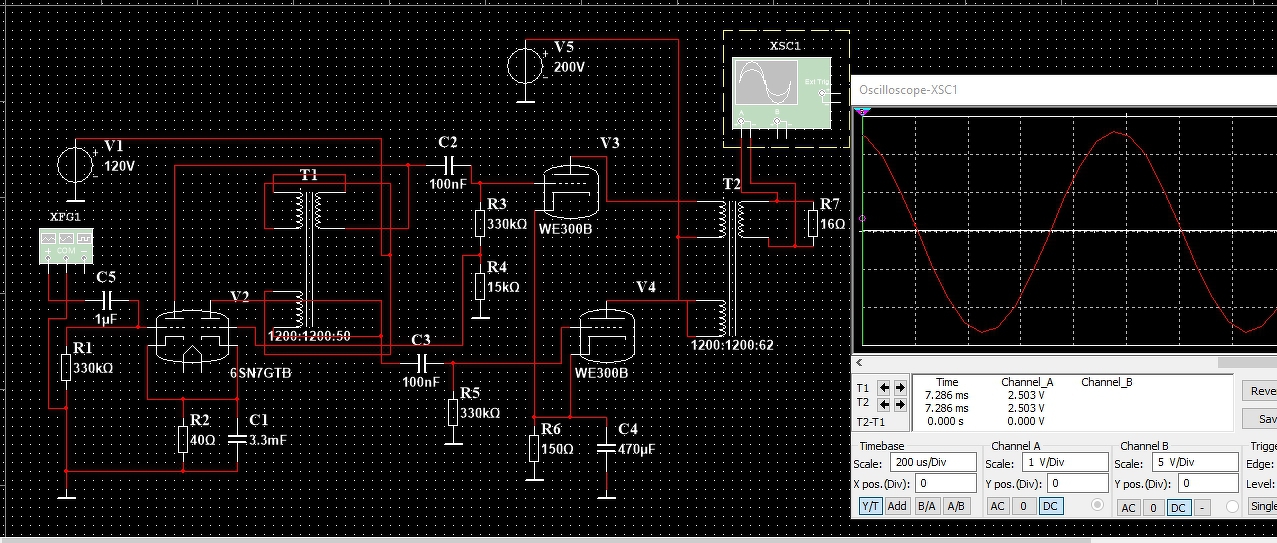Click the Channel B Scale field
The width and height of the screenshot is (1277, 543).
click(1194, 464)
